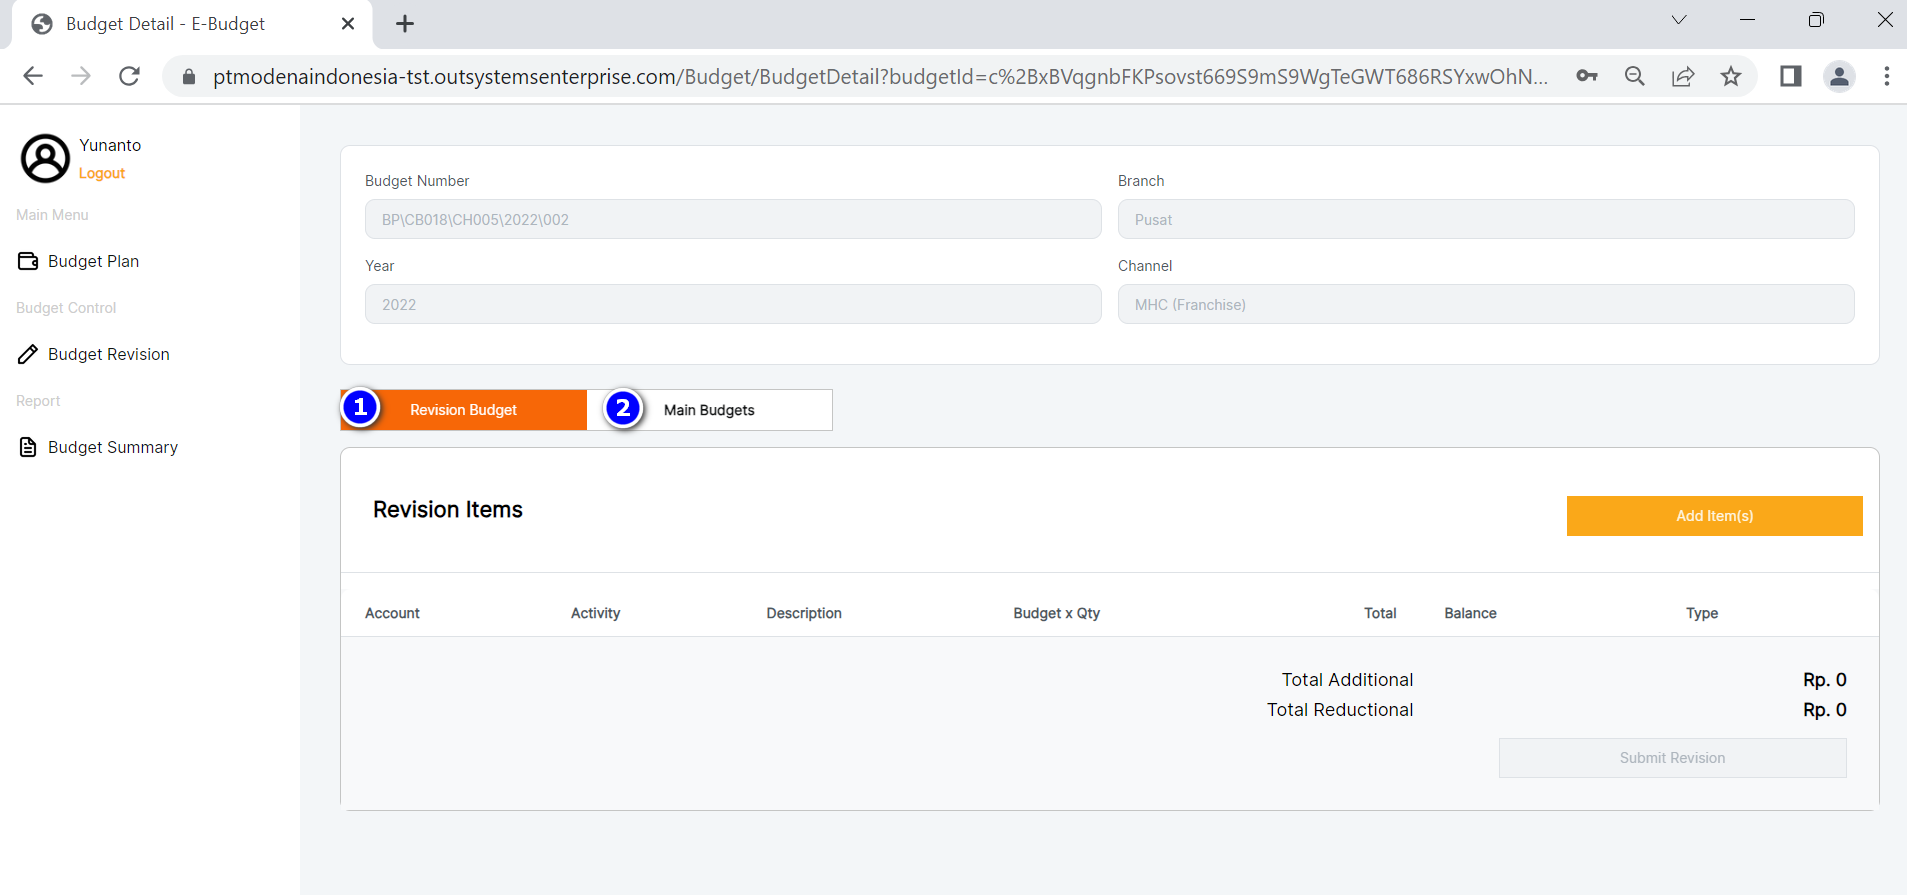Toggle the browser side panel icon
Image resolution: width=1907 pixels, height=895 pixels.
[1790, 76]
